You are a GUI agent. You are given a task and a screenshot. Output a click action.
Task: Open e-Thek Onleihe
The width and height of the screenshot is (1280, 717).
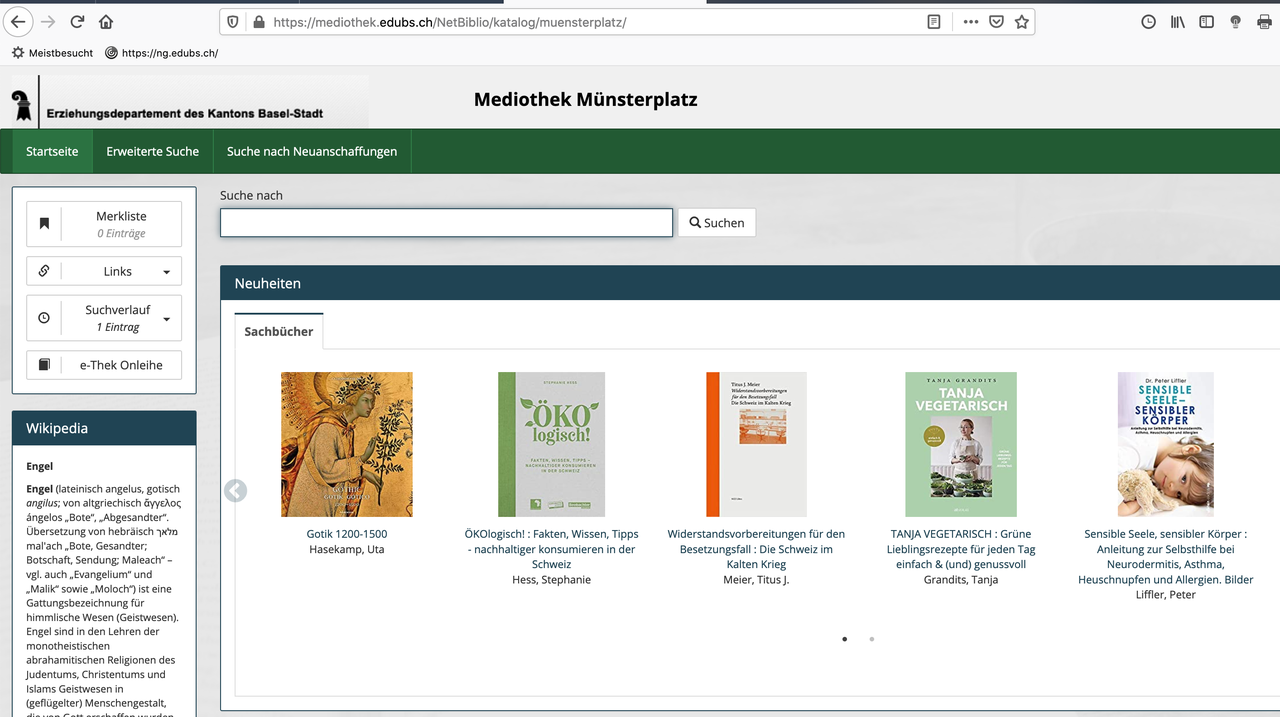104,365
